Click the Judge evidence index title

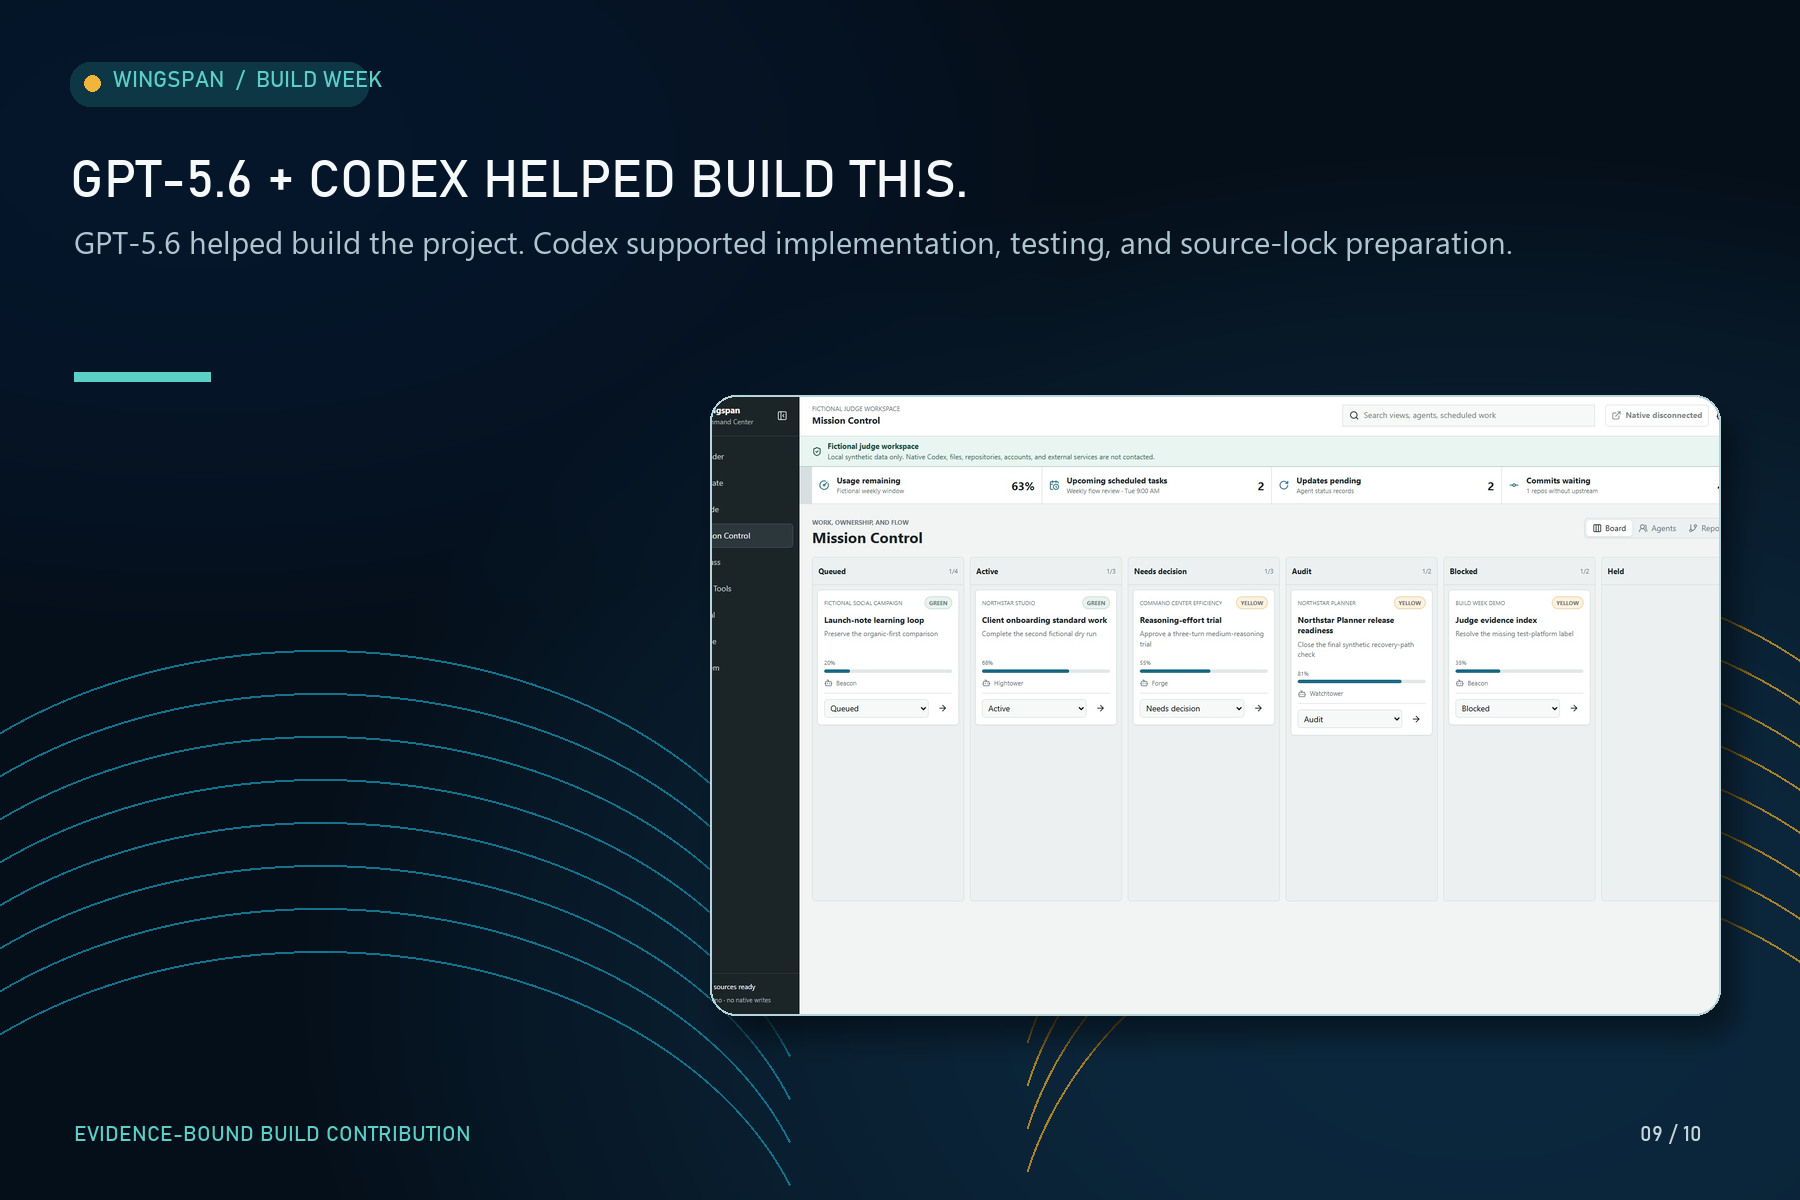[x=1496, y=621]
